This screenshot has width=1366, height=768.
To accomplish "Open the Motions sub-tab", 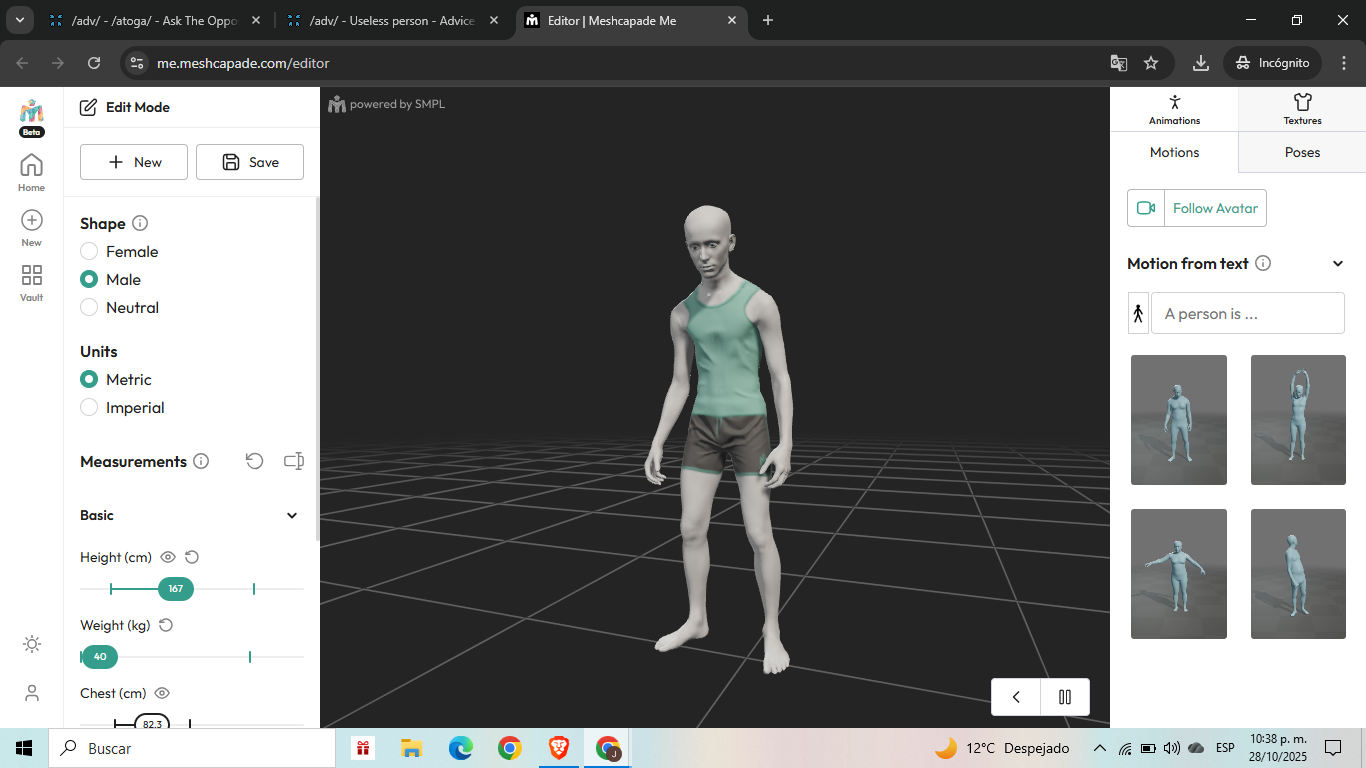I will click(x=1174, y=152).
